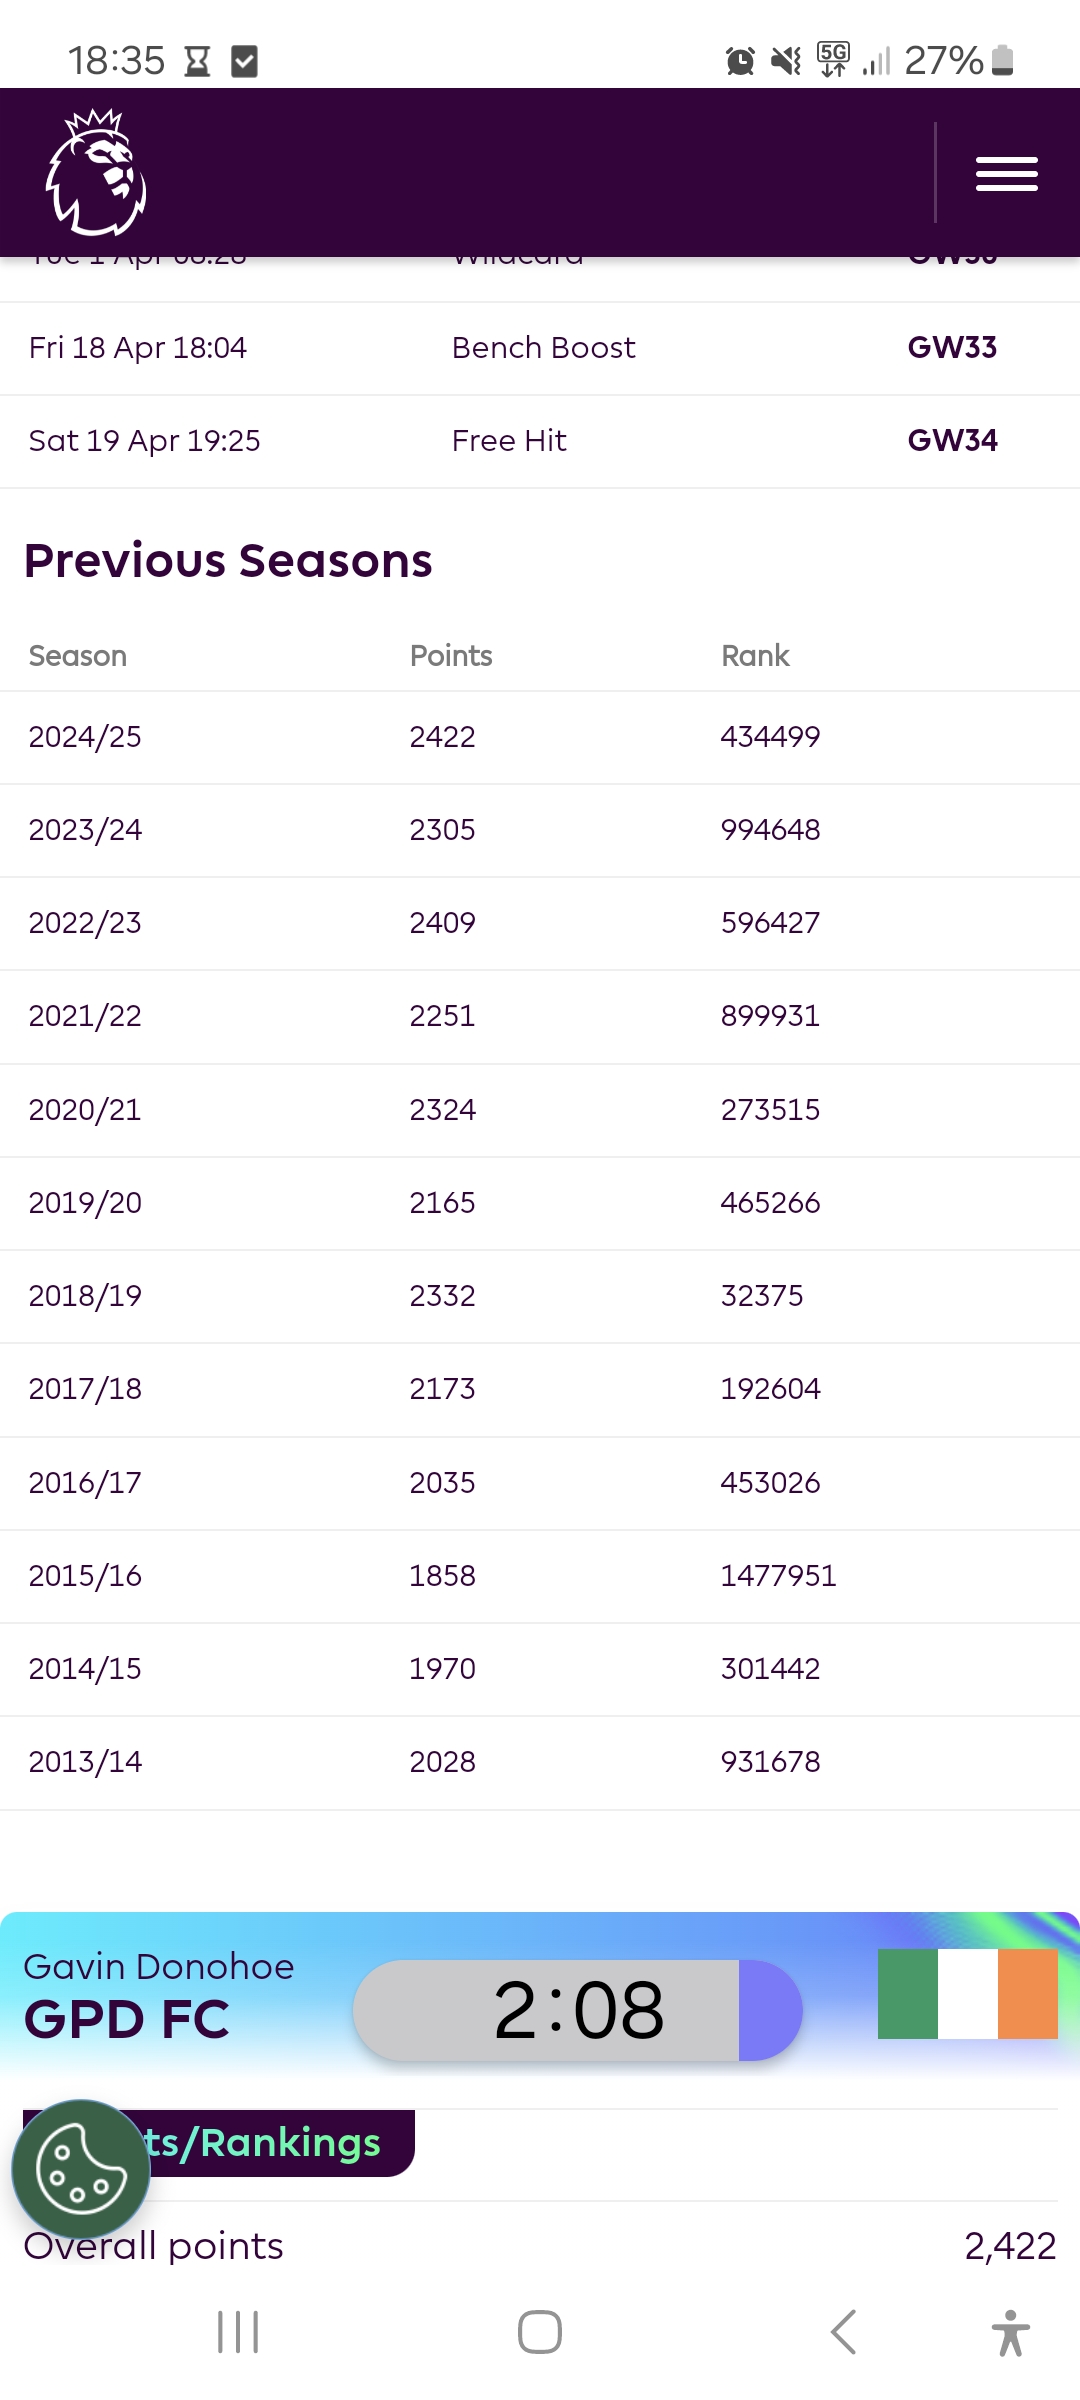Select the GW33 Bench Boost link
The height and width of the screenshot is (2400, 1080).
coord(952,347)
